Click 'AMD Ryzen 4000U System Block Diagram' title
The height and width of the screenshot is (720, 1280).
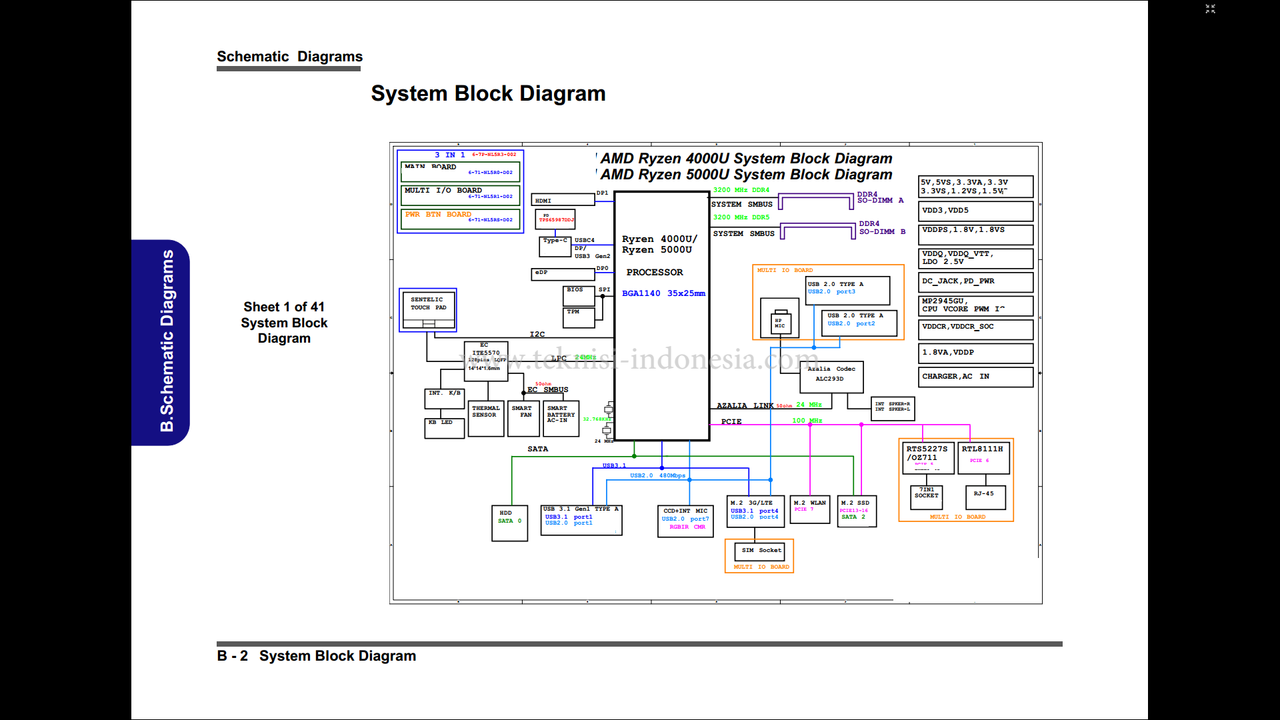pyautogui.click(x=746, y=158)
